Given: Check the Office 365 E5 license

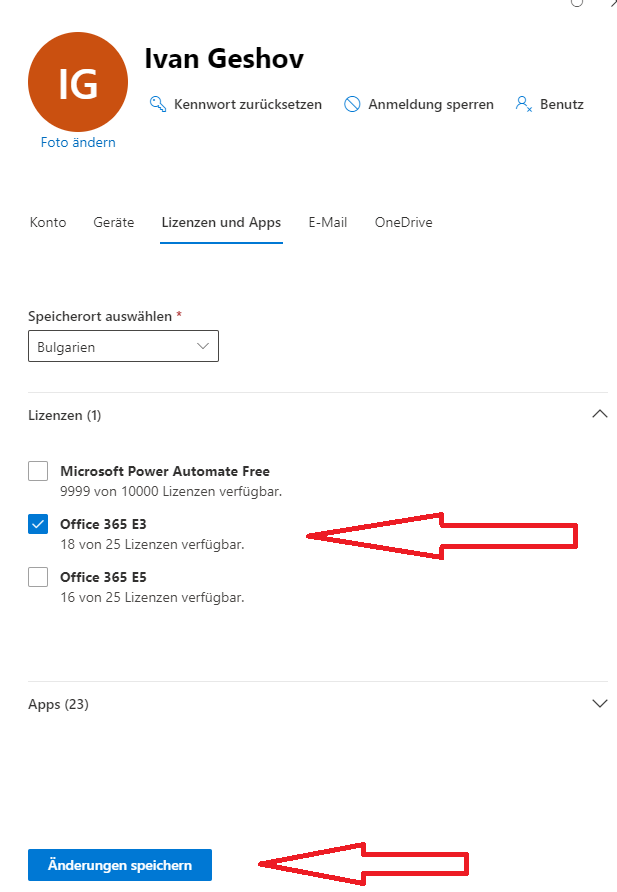Looking at the screenshot, I should 38,577.
